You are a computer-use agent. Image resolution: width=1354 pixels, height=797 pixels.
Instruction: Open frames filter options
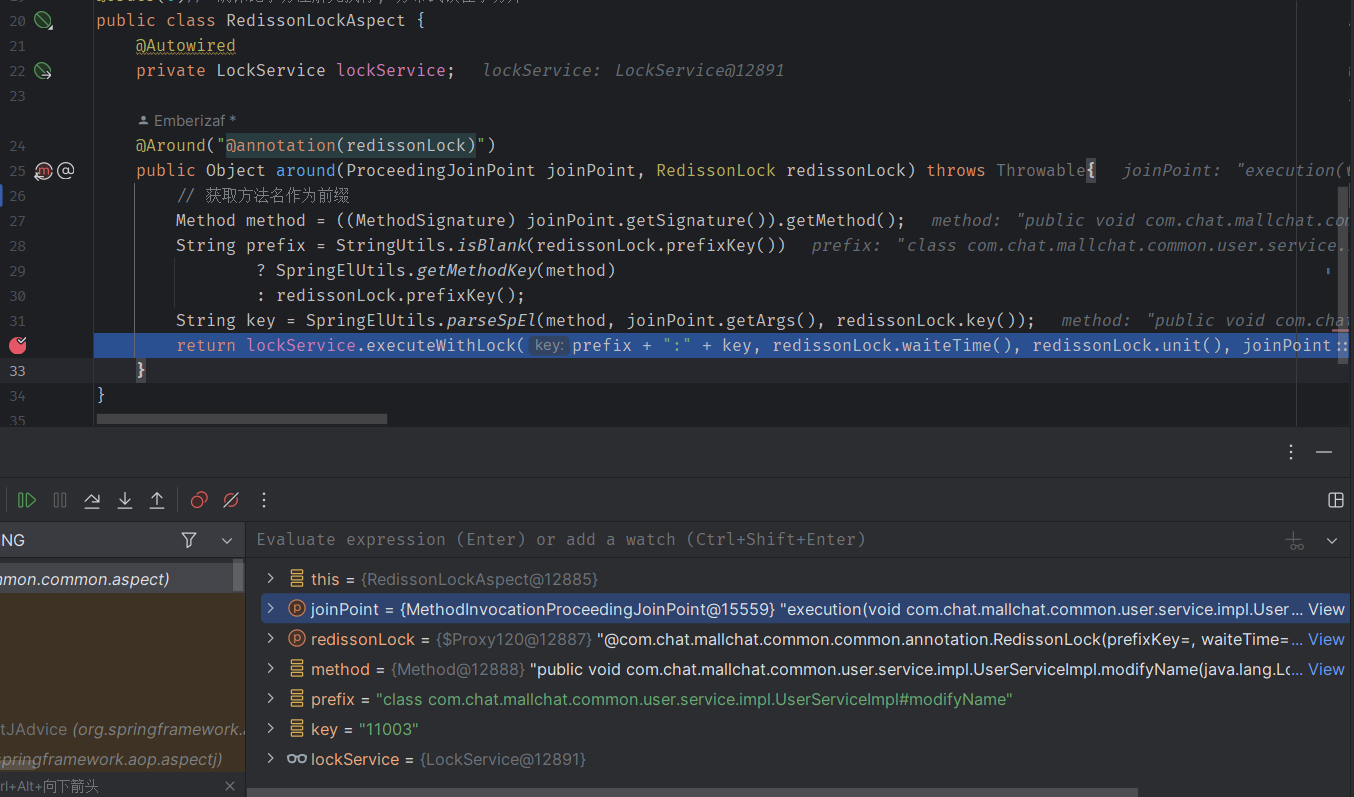point(189,540)
